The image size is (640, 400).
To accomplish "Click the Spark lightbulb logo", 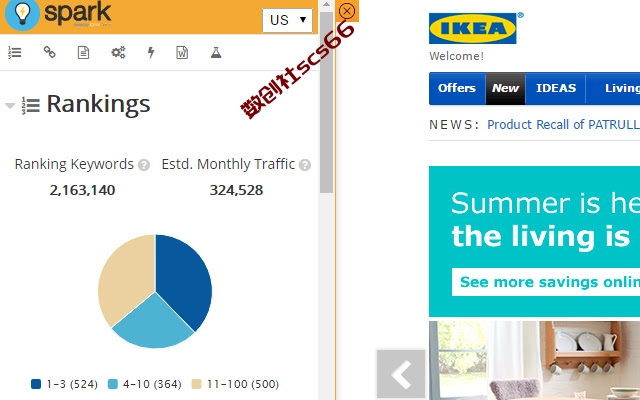I will point(22,15).
